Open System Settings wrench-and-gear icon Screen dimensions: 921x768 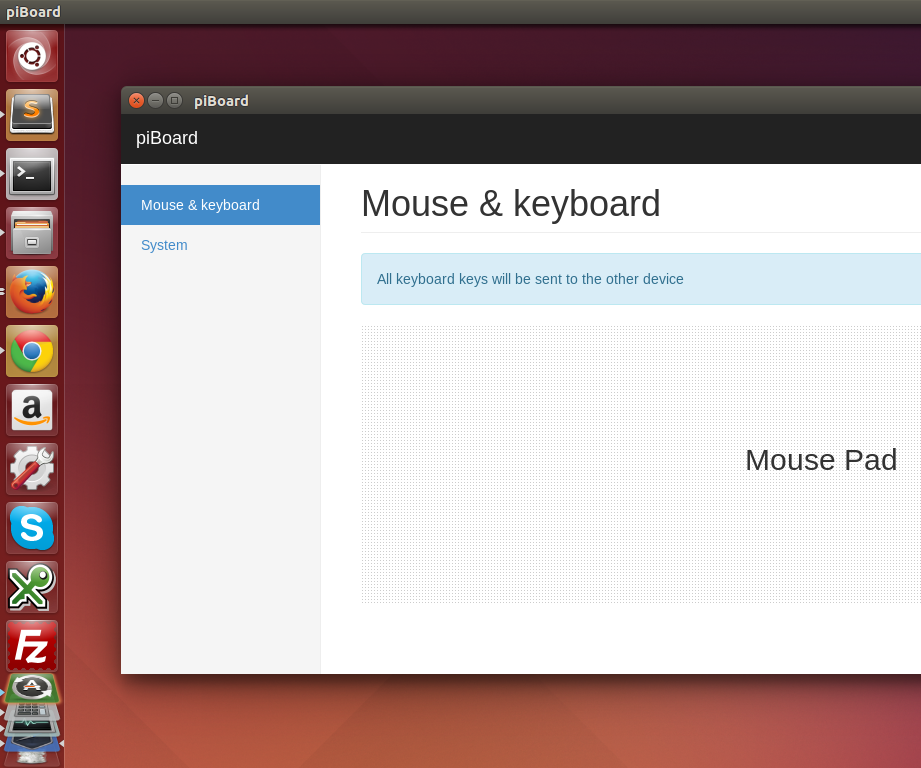pyautogui.click(x=31, y=469)
